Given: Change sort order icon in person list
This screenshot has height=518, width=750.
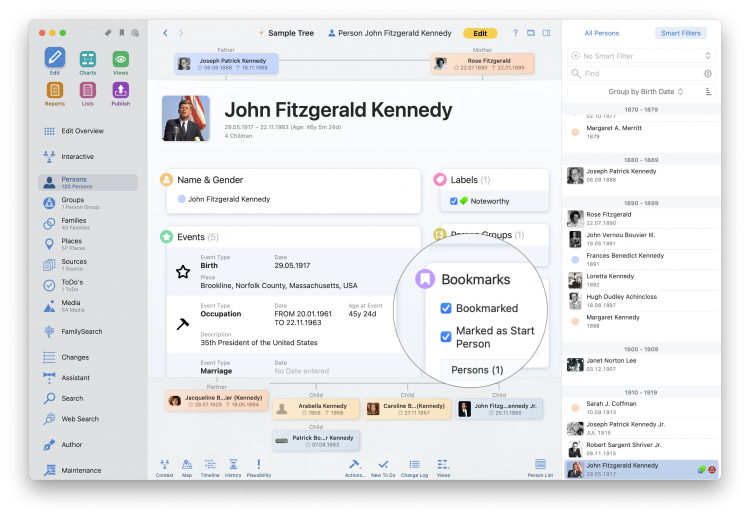Looking at the screenshot, I should (x=708, y=91).
